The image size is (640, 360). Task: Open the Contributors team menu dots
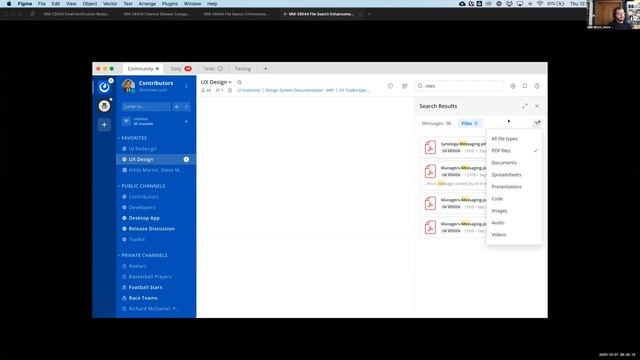click(187, 86)
